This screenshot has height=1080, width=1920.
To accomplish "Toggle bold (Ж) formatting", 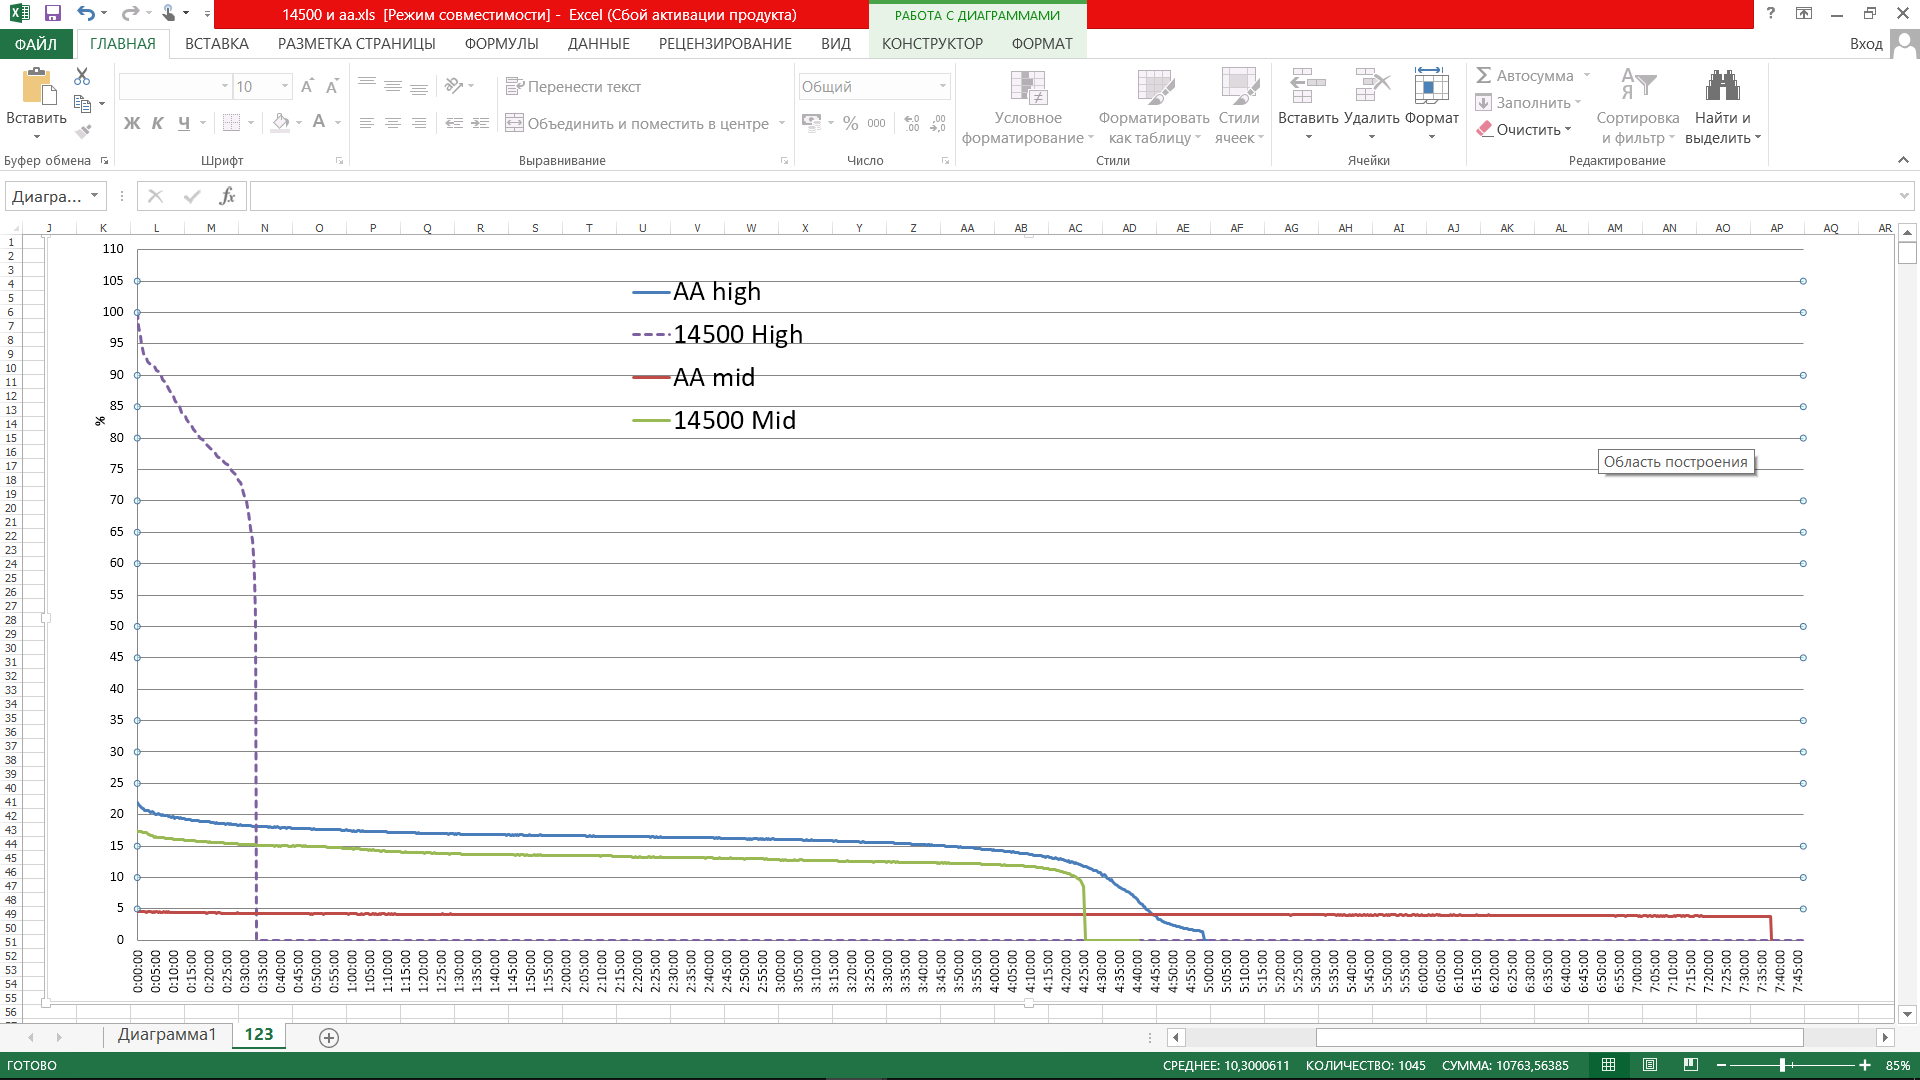I will tap(132, 123).
